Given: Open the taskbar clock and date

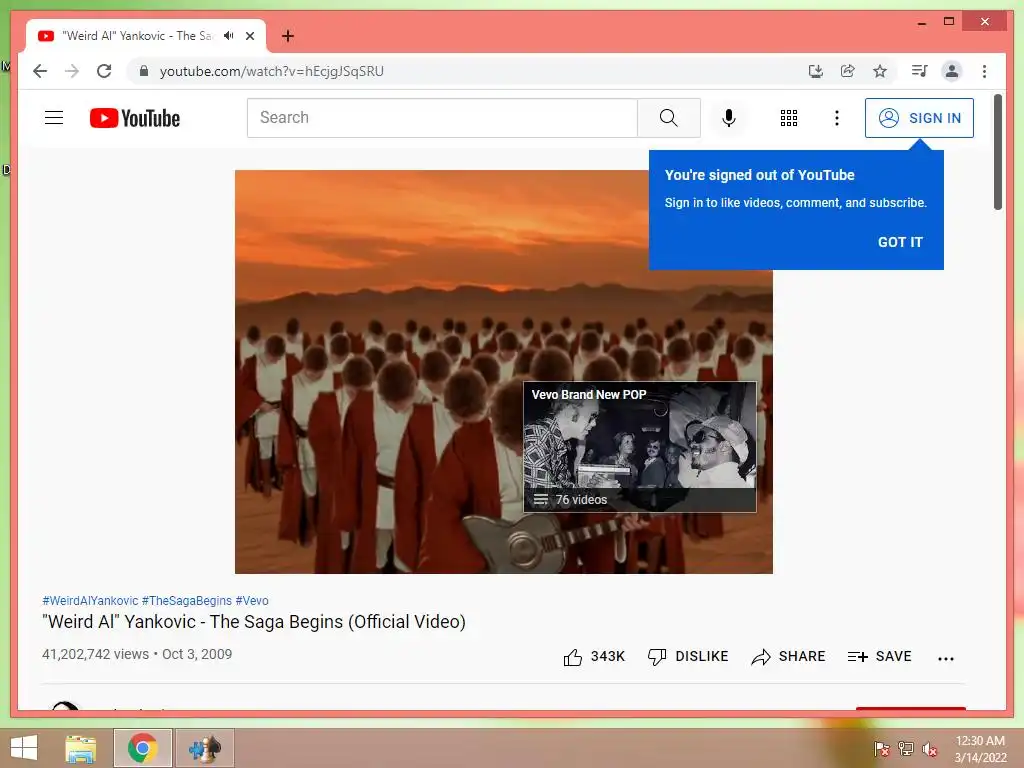Looking at the screenshot, I should click(x=980, y=749).
